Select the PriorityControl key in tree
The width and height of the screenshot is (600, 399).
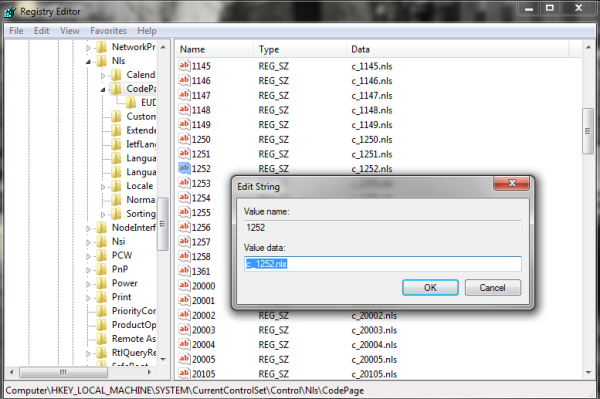tap(134, 311)
